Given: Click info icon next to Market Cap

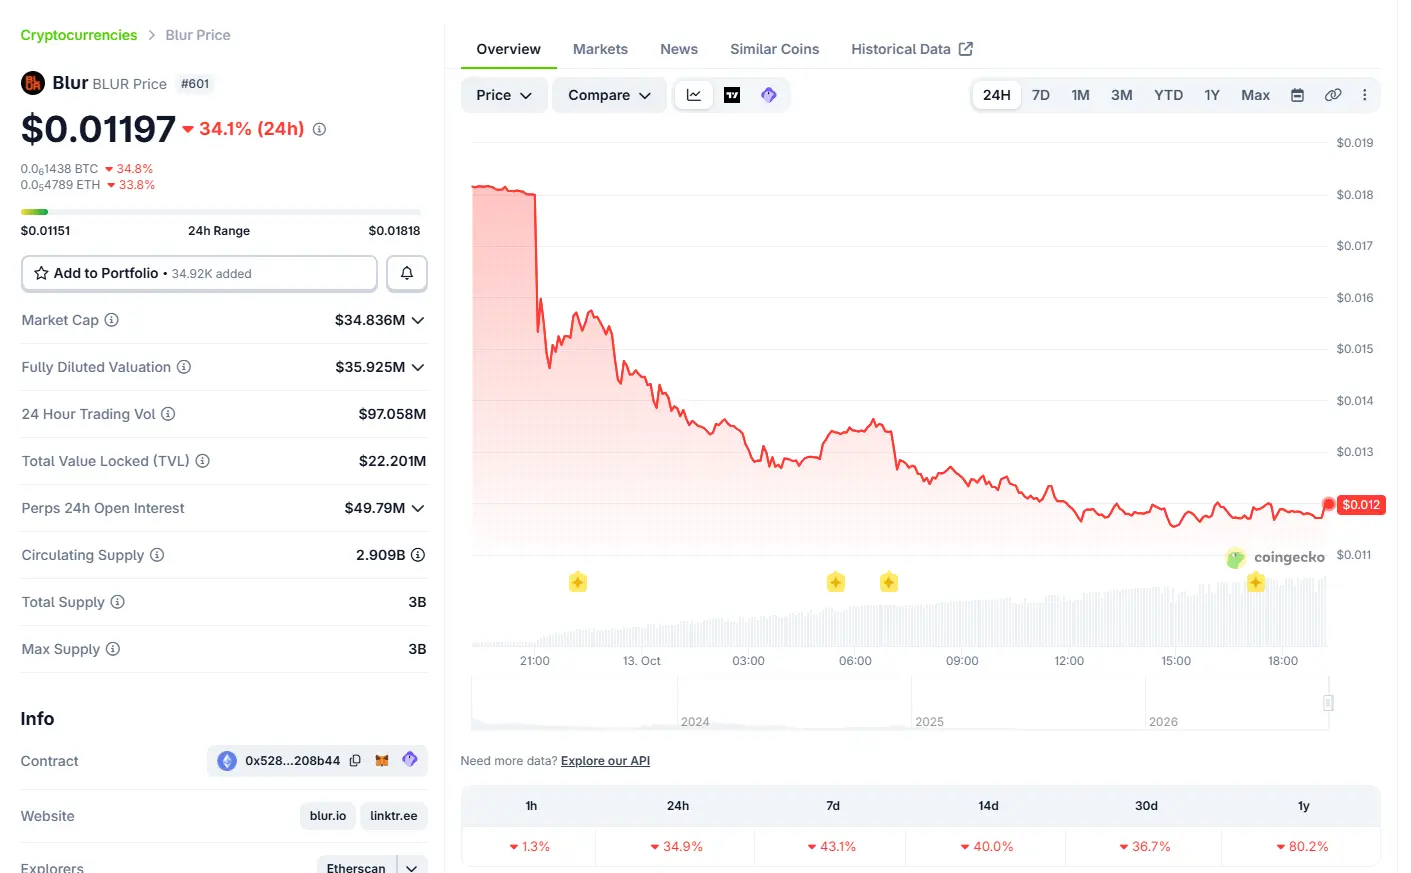Looking at the screenshot, I should (x=112, y=320).
